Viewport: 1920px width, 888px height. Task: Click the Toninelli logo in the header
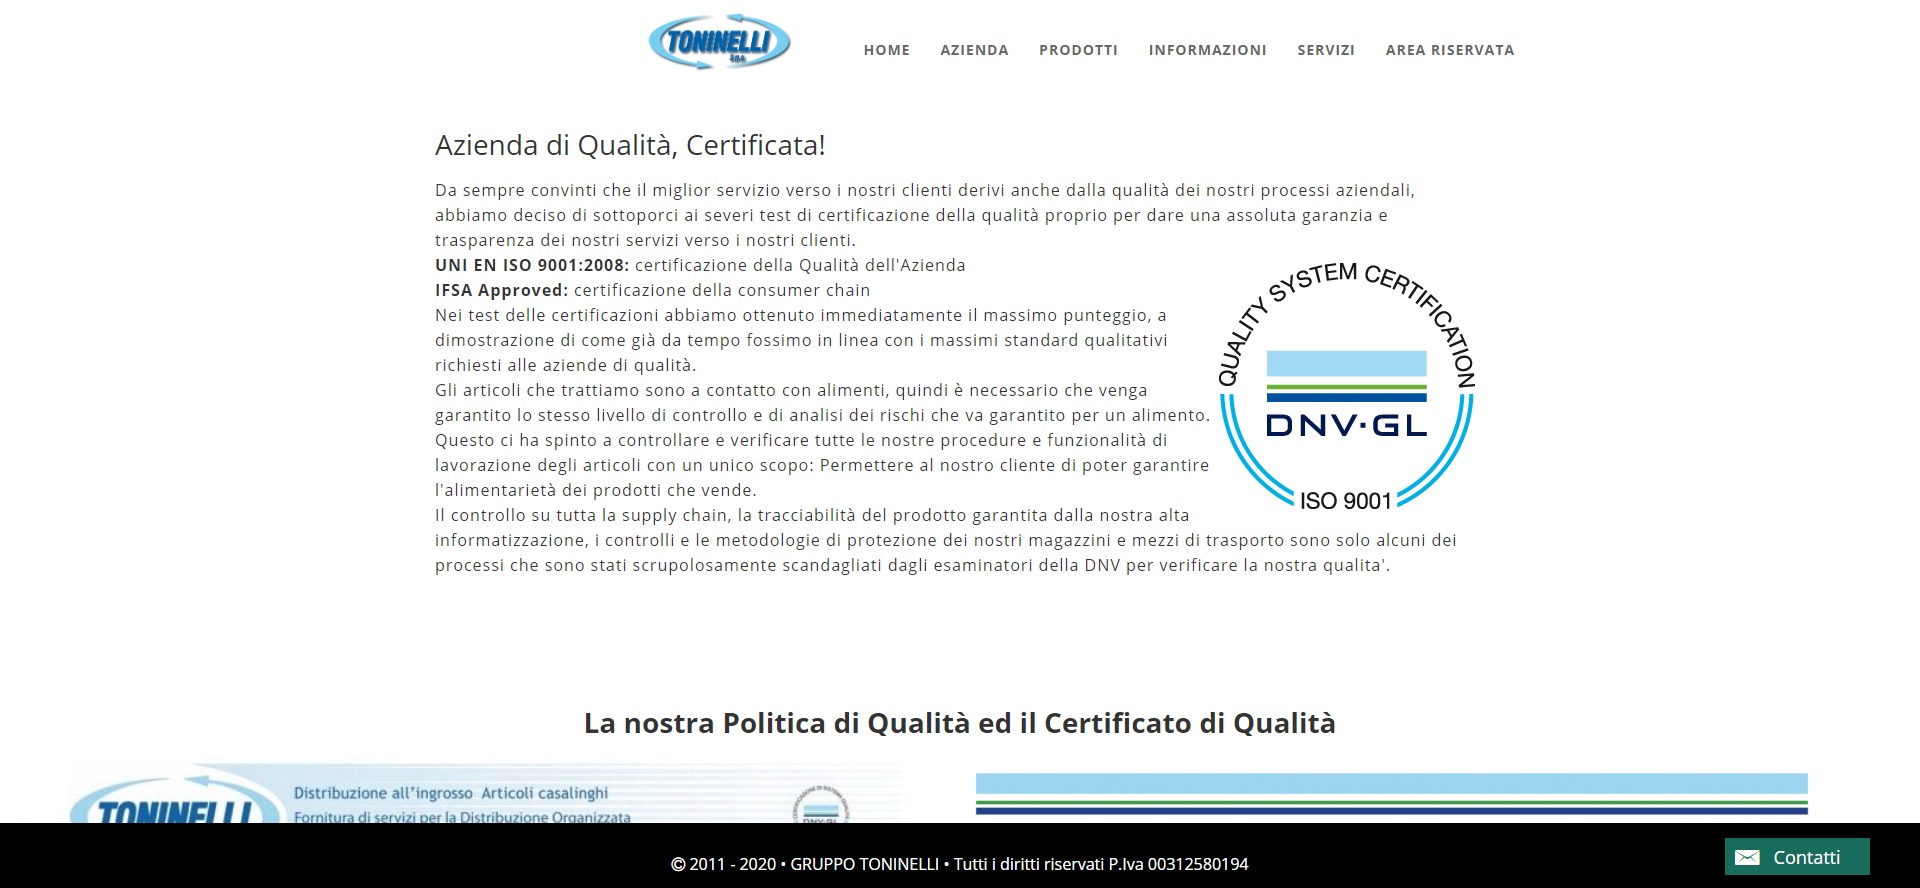pyautogui.click(x=719, y=42)
